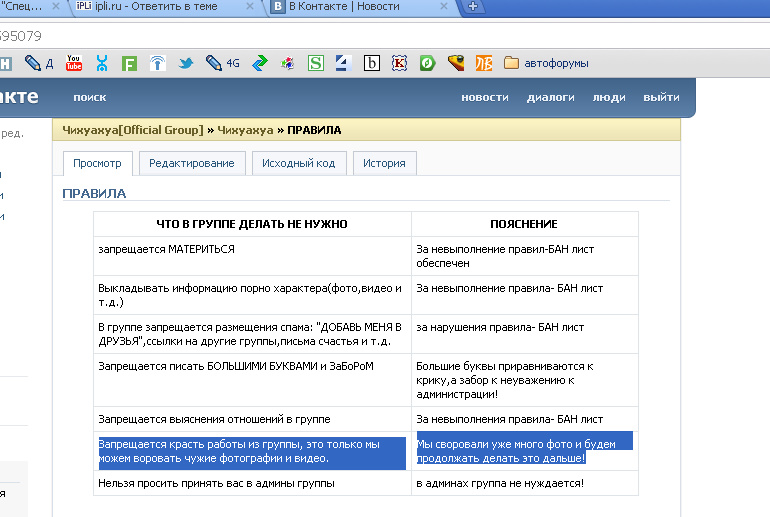Open a new browser tab
The width and height of the screenshot is (770, 517).
(473, 7)
